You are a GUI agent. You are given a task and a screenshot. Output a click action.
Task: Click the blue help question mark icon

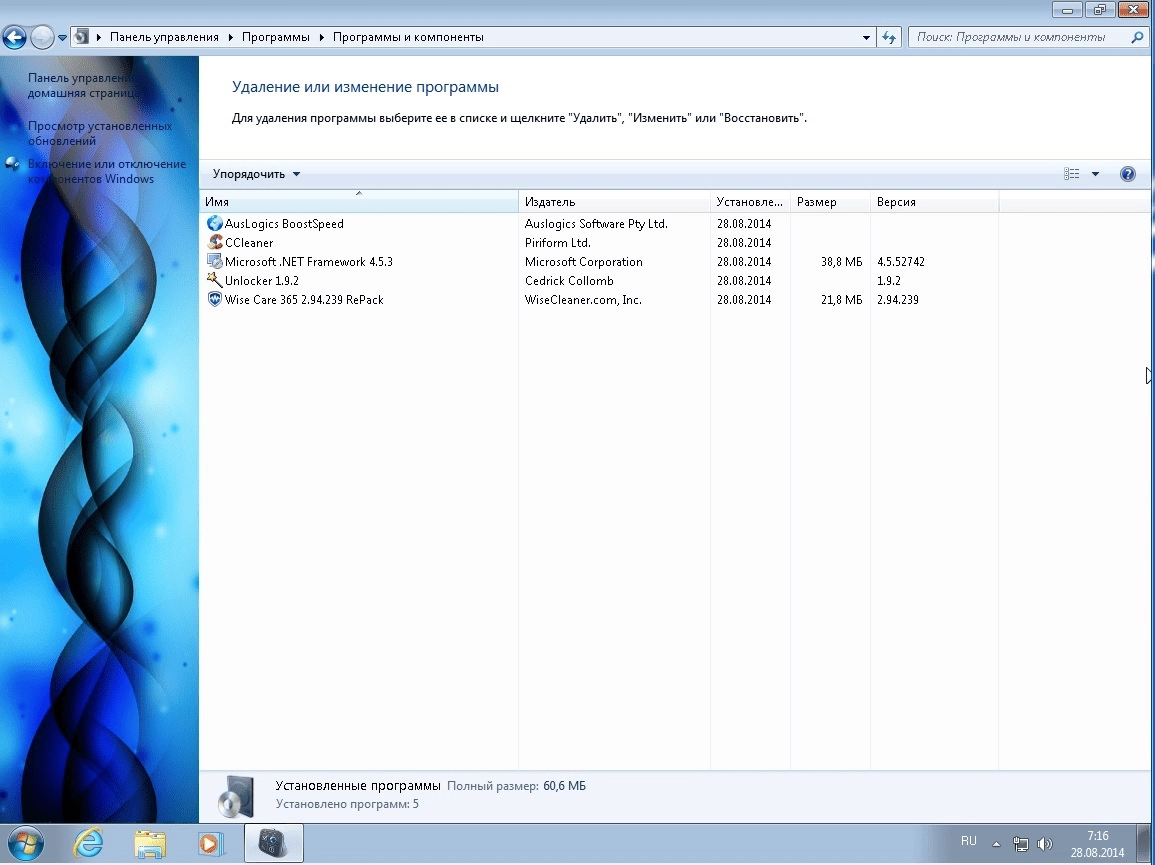(1128, 174)
